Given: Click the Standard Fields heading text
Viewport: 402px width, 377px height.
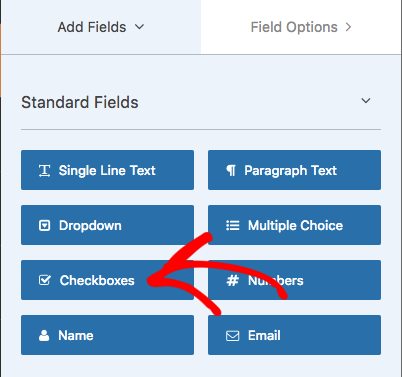Looking at the screenshot, I should click(x=80, y=102).
